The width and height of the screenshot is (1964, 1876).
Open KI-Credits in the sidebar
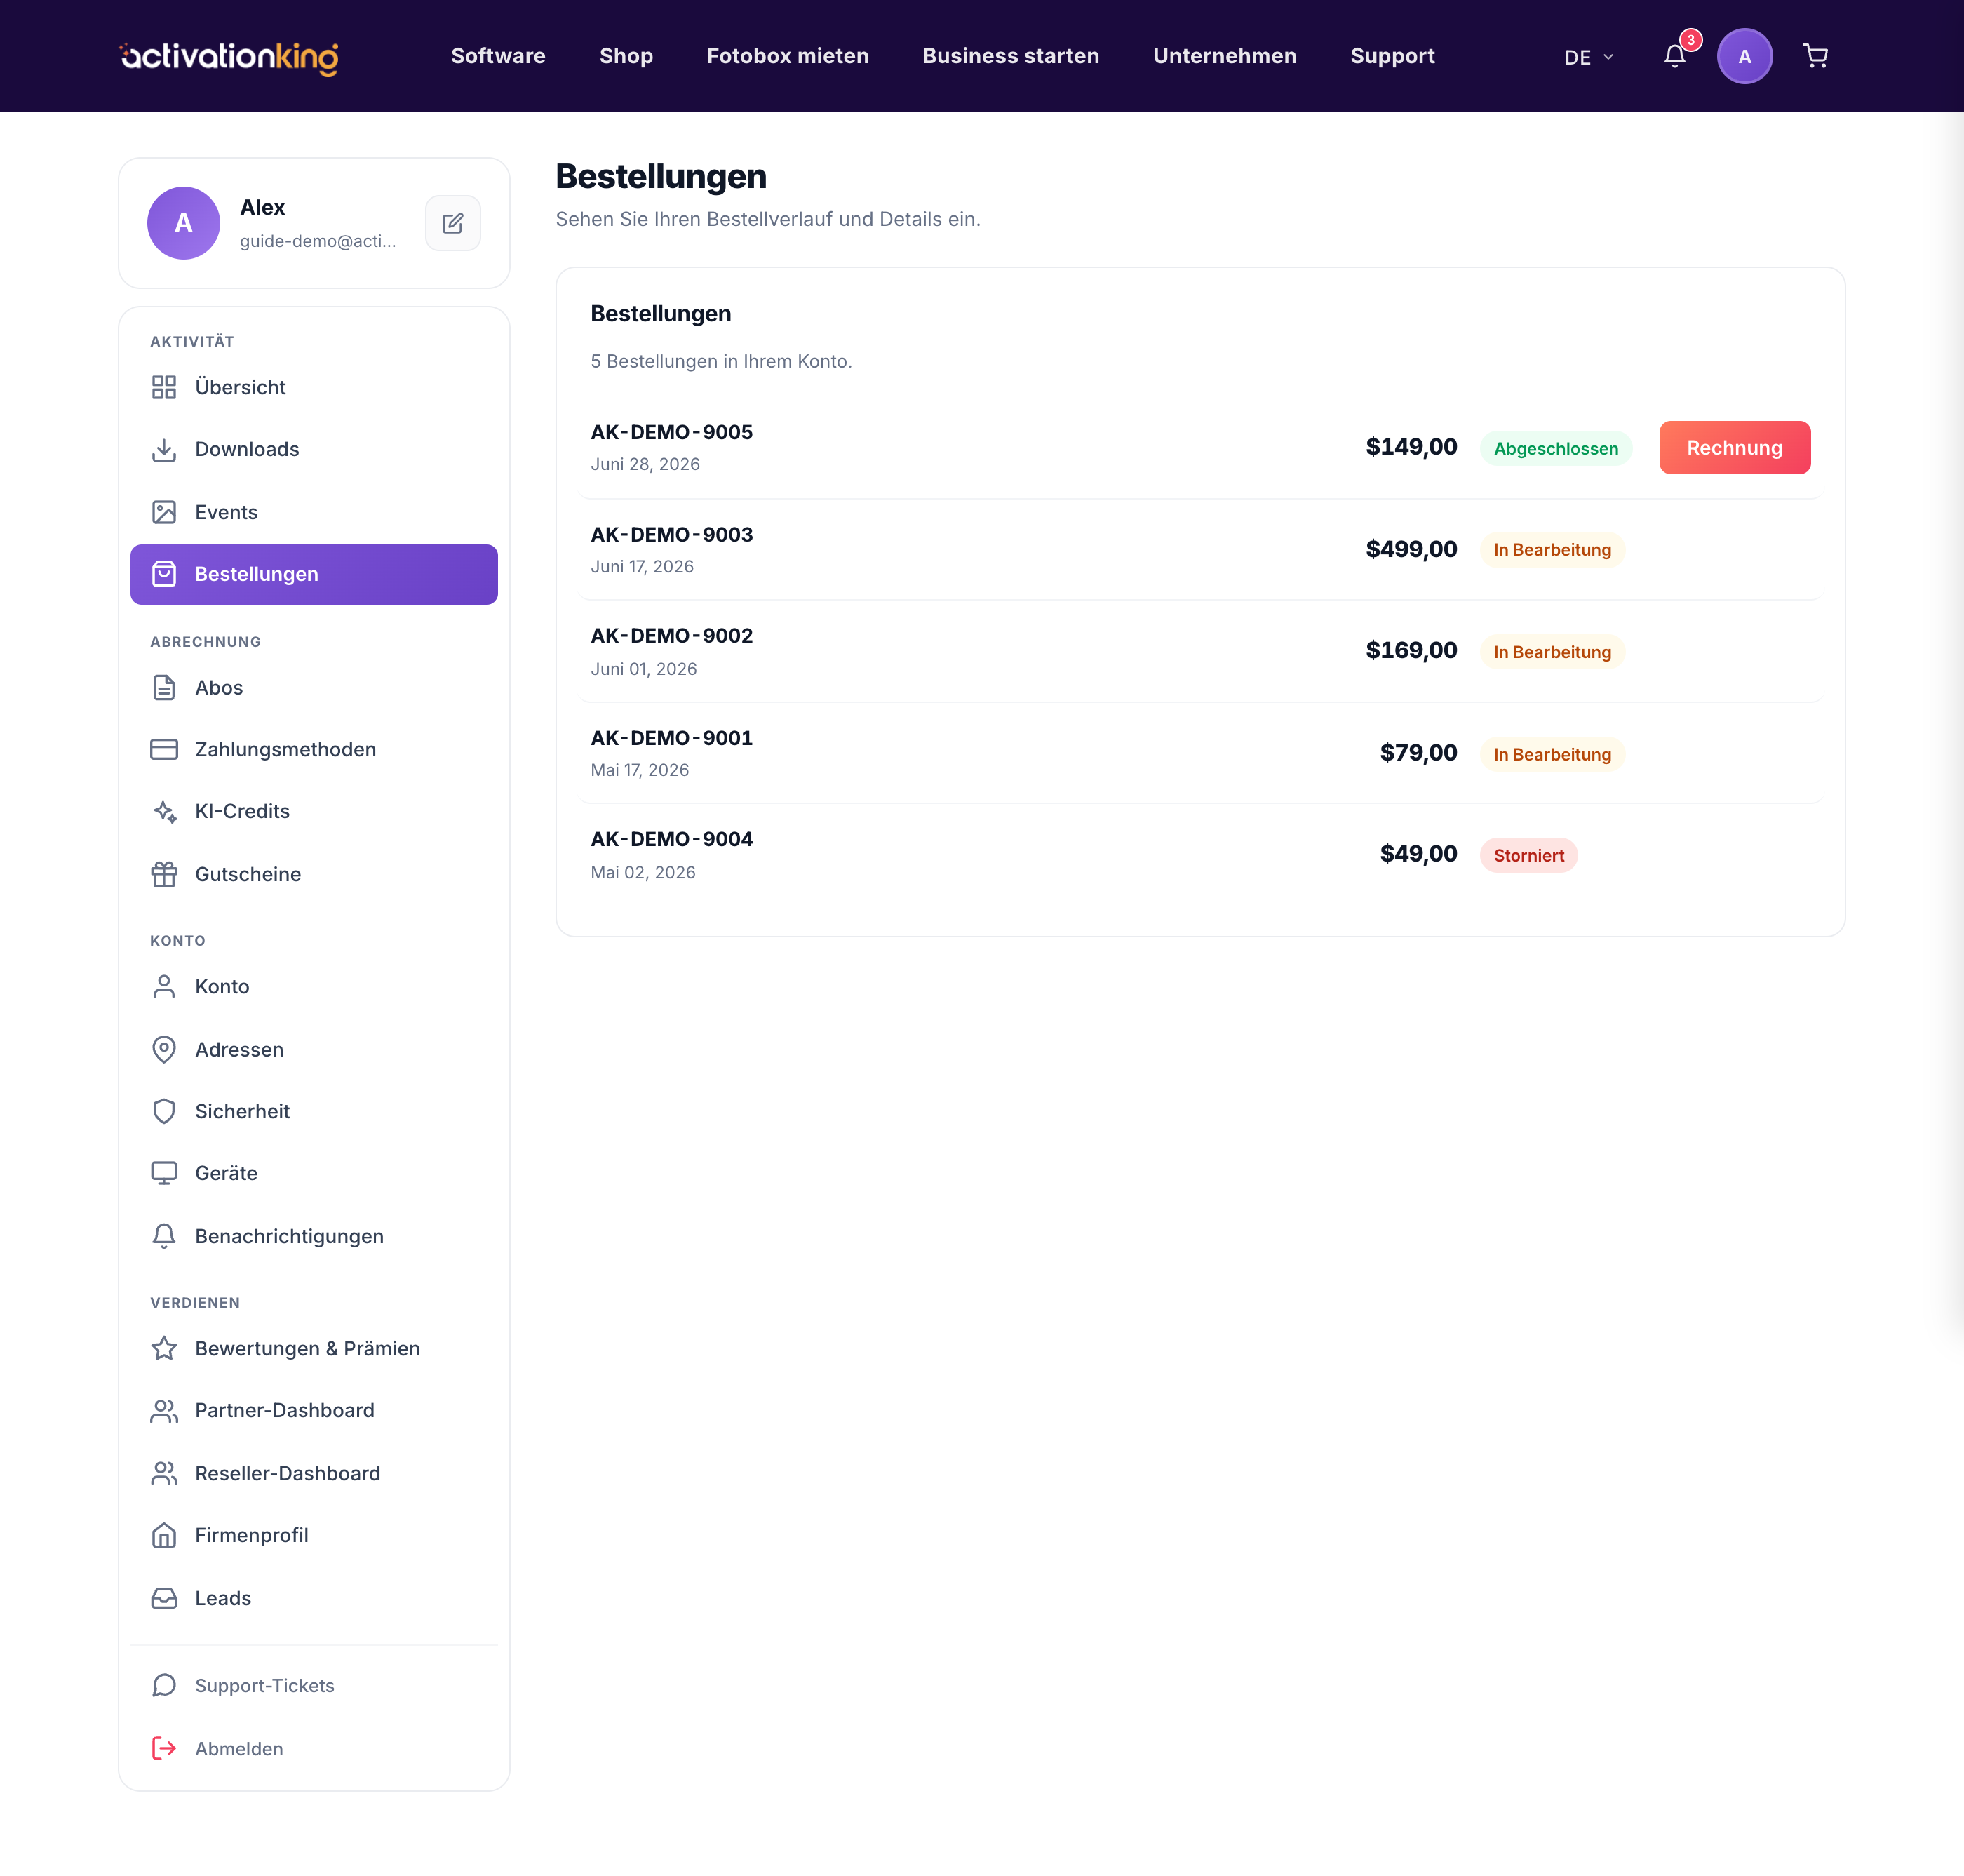point(314,811)
